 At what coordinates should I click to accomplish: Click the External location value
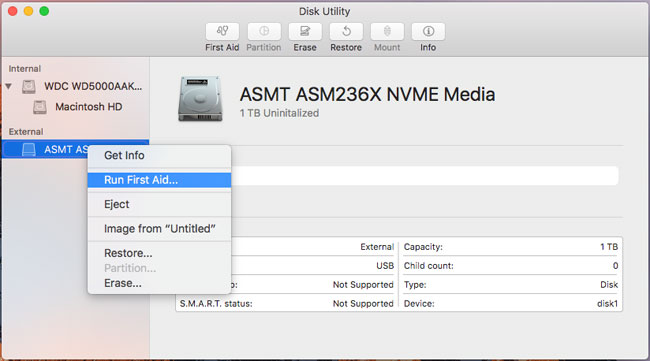pos(377,247)
